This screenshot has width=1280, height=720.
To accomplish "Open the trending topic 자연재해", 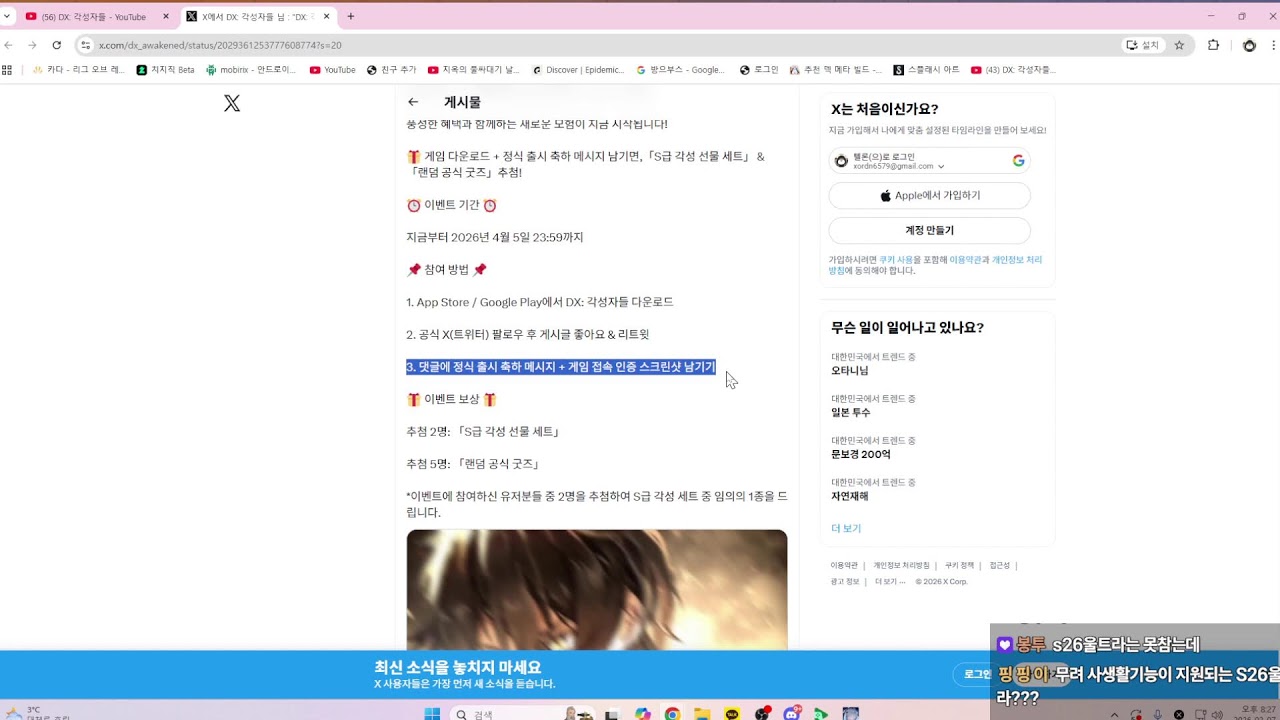I will [850, 497].
